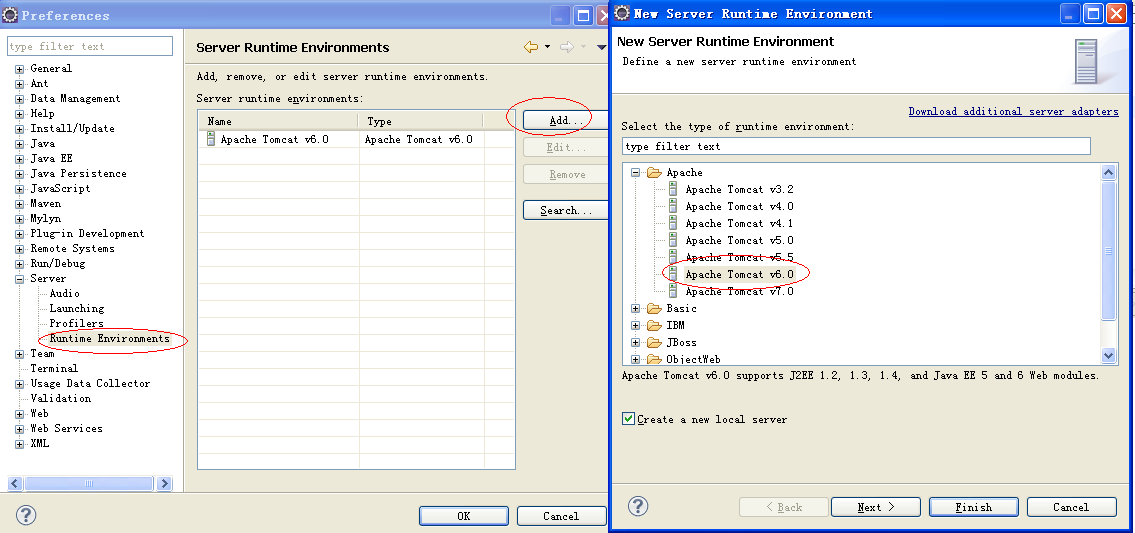Select Apache Tomcat v4.1 server icon
Viewport: 1135px width, 533px height.
coord(673,223)
